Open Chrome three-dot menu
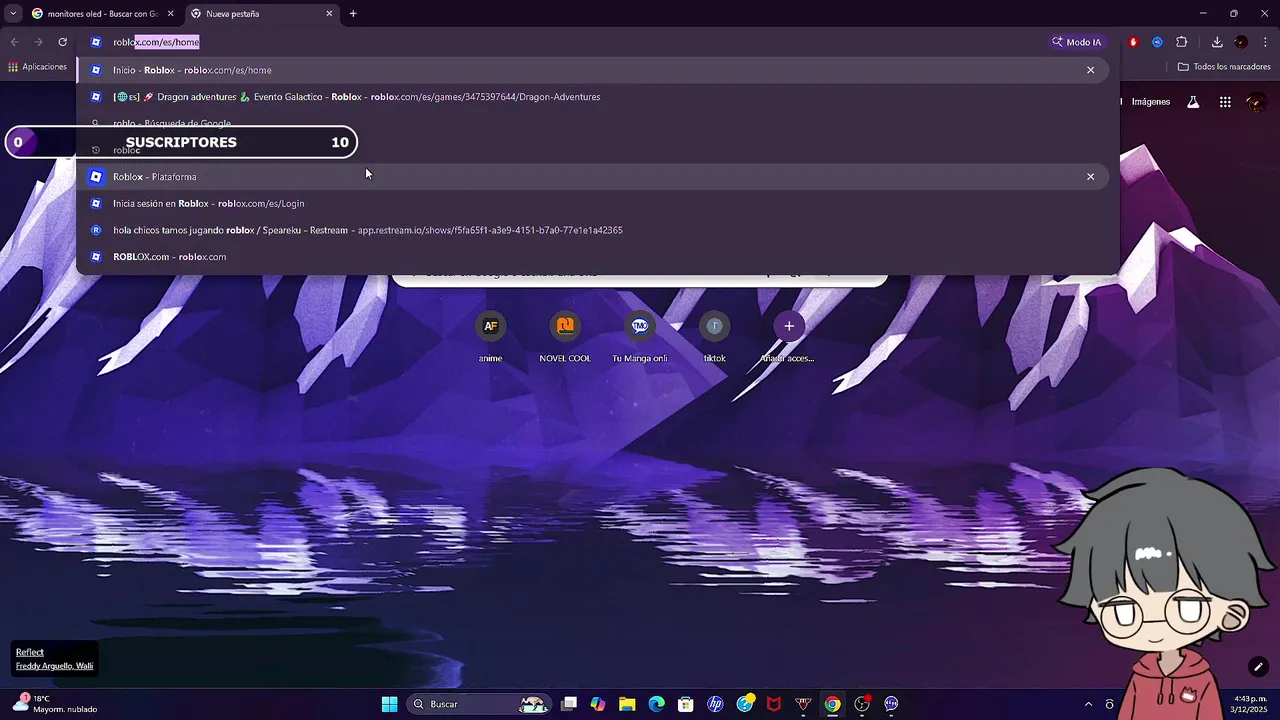1280x720 pixels. click(1266, 42)
